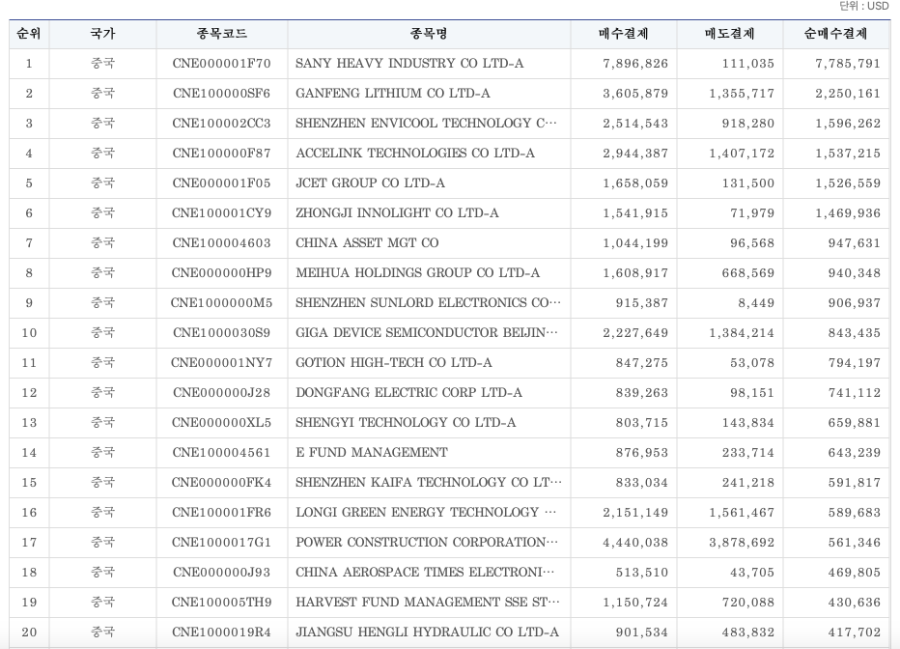Select GANFENG LITHIUM CO LTD-A name

tap(393, 93)
